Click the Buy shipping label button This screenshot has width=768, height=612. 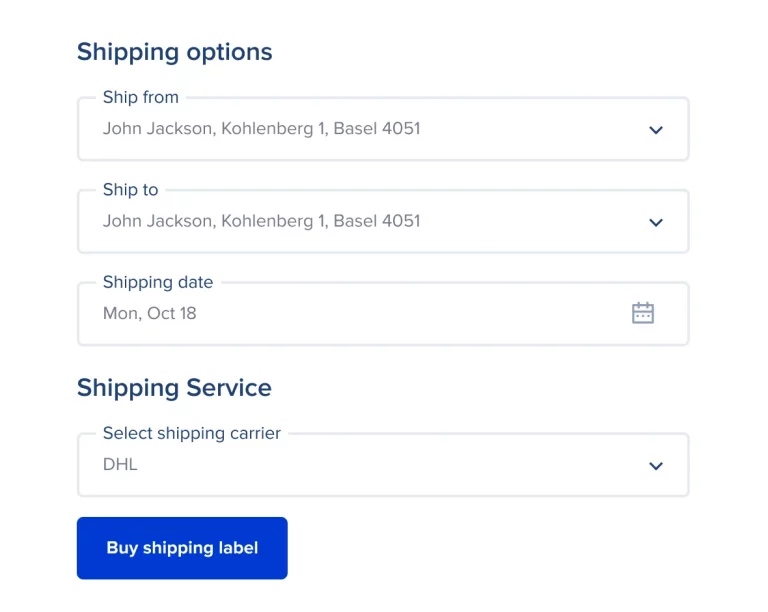tap(182, 548)
